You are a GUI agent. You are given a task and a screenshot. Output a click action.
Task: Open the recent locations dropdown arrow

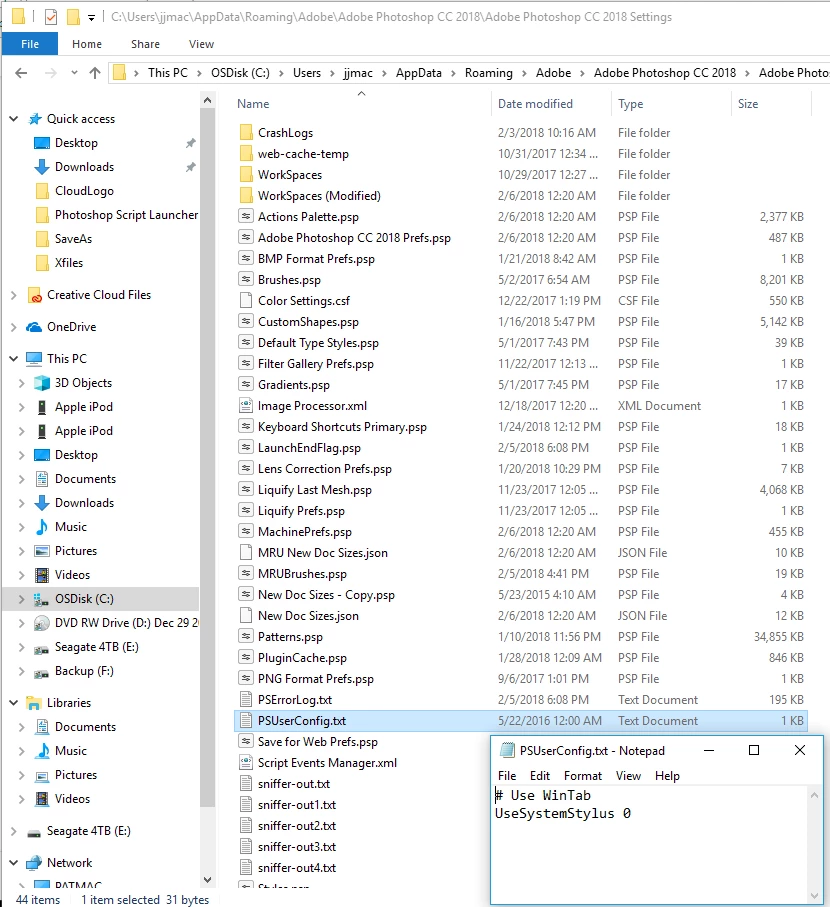pos(74,73)
